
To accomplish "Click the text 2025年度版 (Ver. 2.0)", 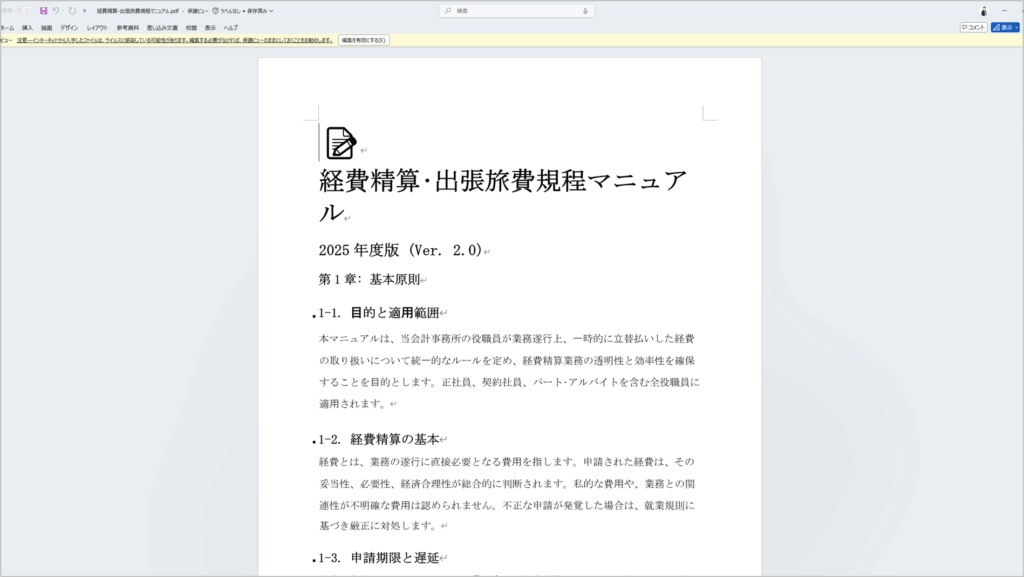I will 400,250.
